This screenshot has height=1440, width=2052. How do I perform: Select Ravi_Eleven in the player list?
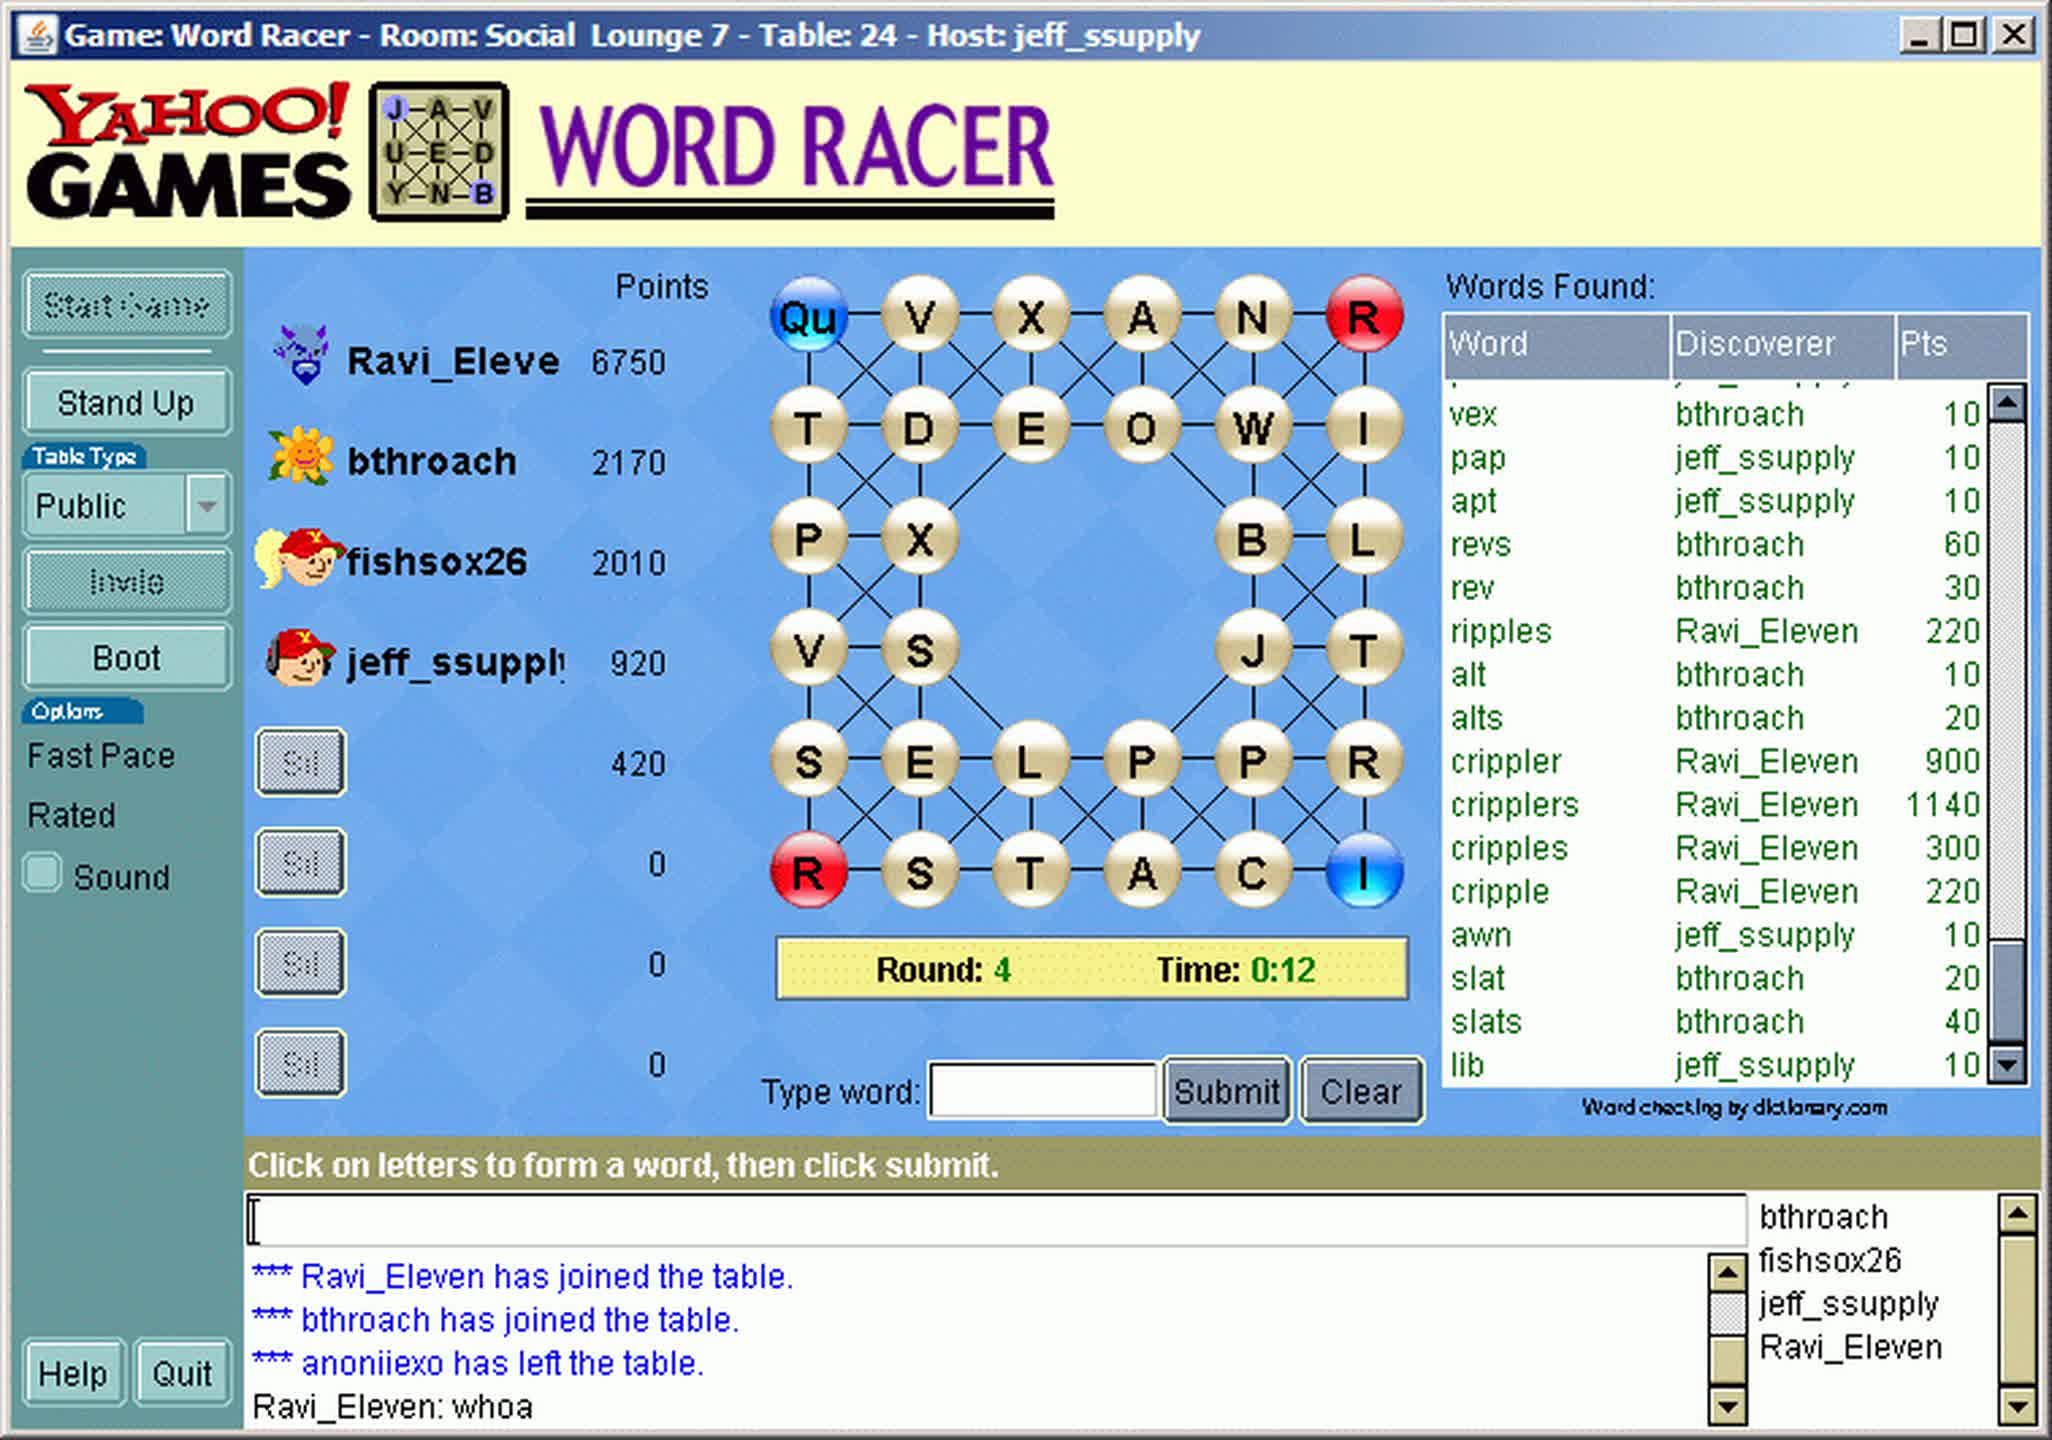1850,1347
